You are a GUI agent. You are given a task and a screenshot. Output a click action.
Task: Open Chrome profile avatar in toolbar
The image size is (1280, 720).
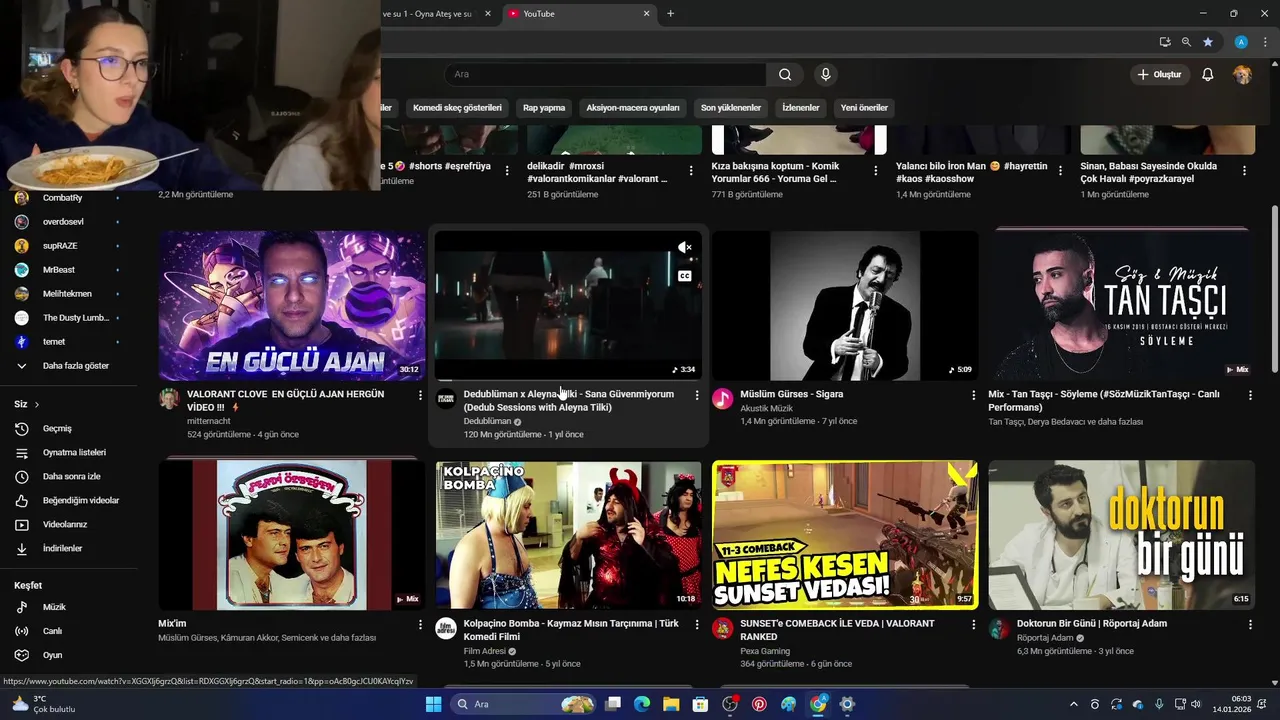click(x=1241, y=42)
